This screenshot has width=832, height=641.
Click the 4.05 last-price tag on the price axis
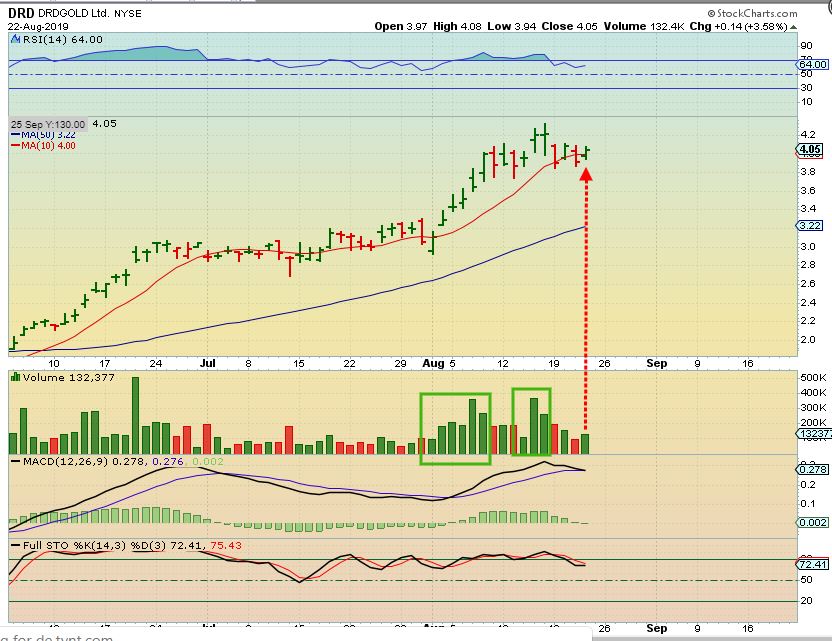click(x=811, y=149)
